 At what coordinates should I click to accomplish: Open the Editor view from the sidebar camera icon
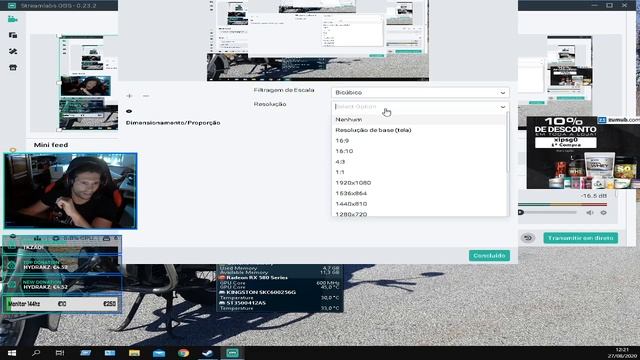(x=13, y=19)
